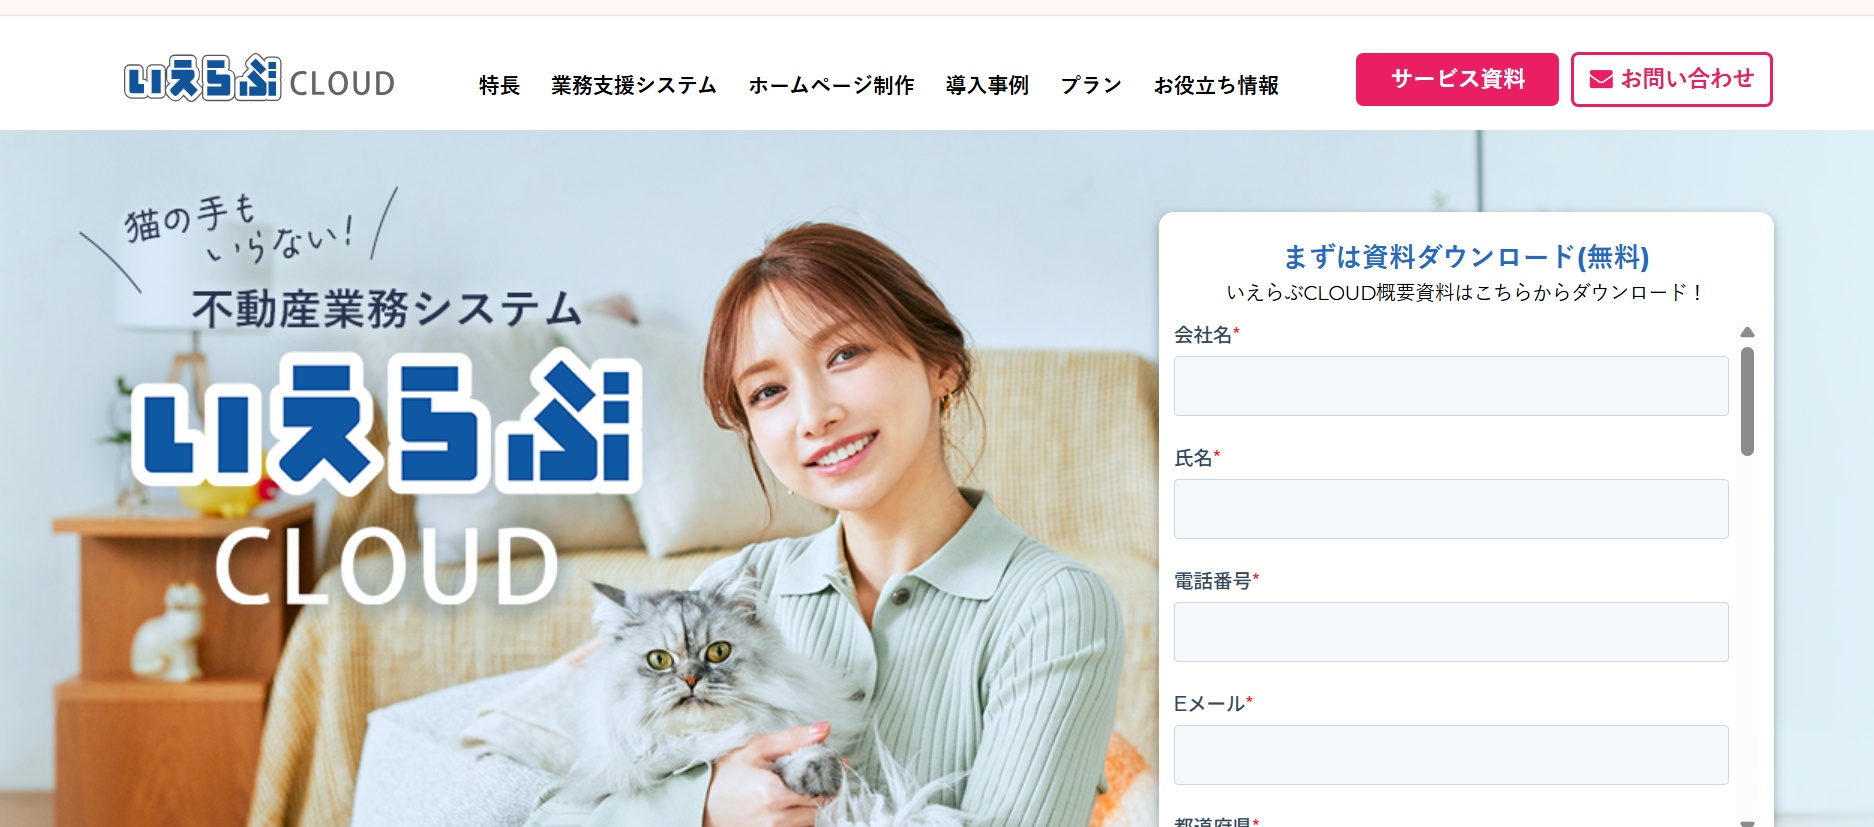Click the 不動産業務システム hero text
1874x827 pixels.
[x=387, y=308]
